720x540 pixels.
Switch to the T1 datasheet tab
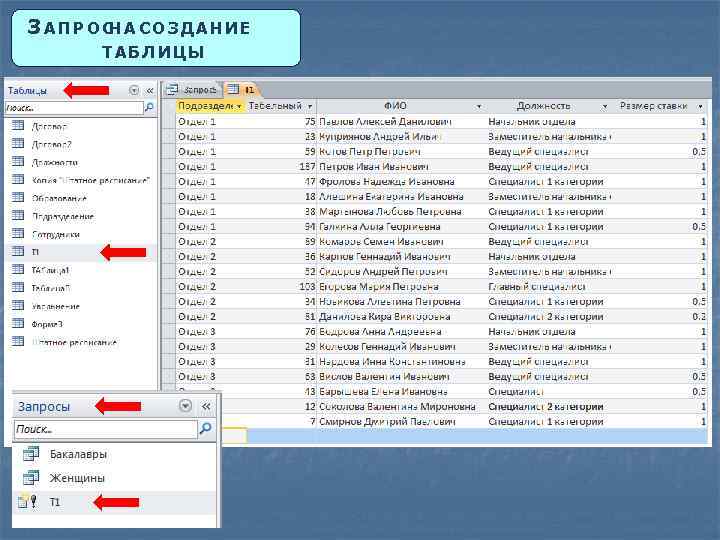[242, 90]
